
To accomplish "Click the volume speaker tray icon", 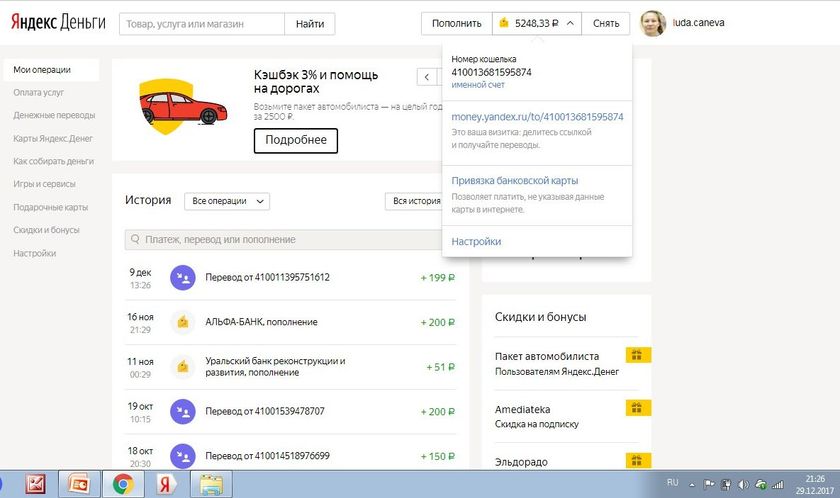I will [x=743, y=485].
